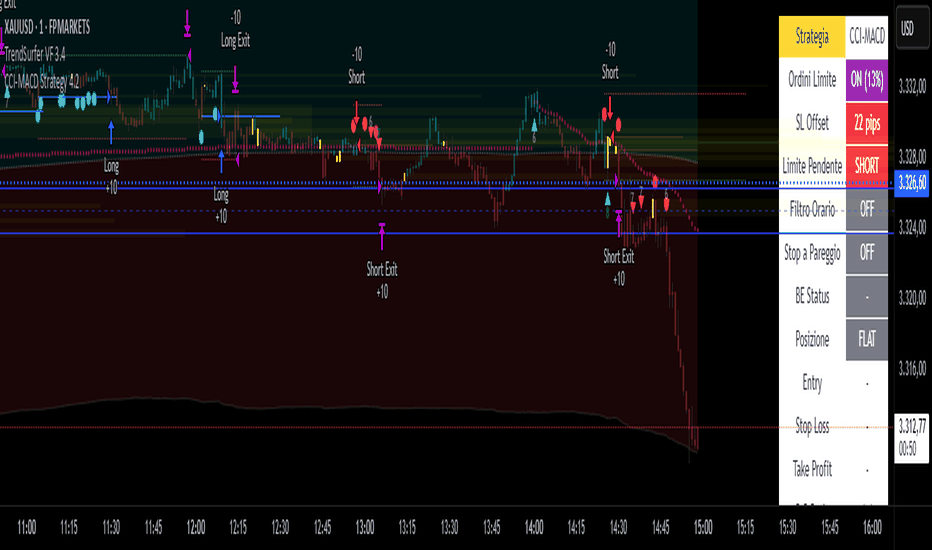
Task: Click the -10 Long Exit label marker
Action: pyautogui.click(x=235, y=29)
